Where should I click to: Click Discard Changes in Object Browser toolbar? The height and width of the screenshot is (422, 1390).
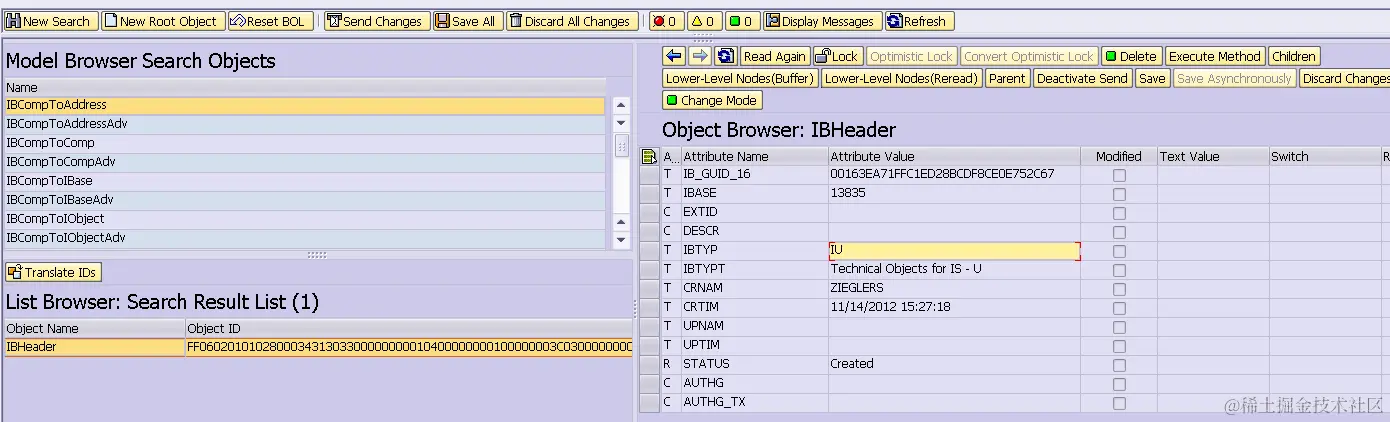1345,78
